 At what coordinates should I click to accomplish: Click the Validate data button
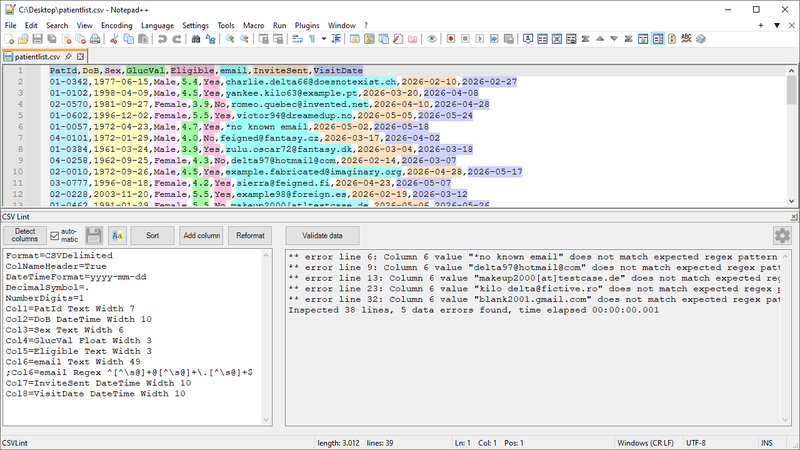tap(322, 236)
